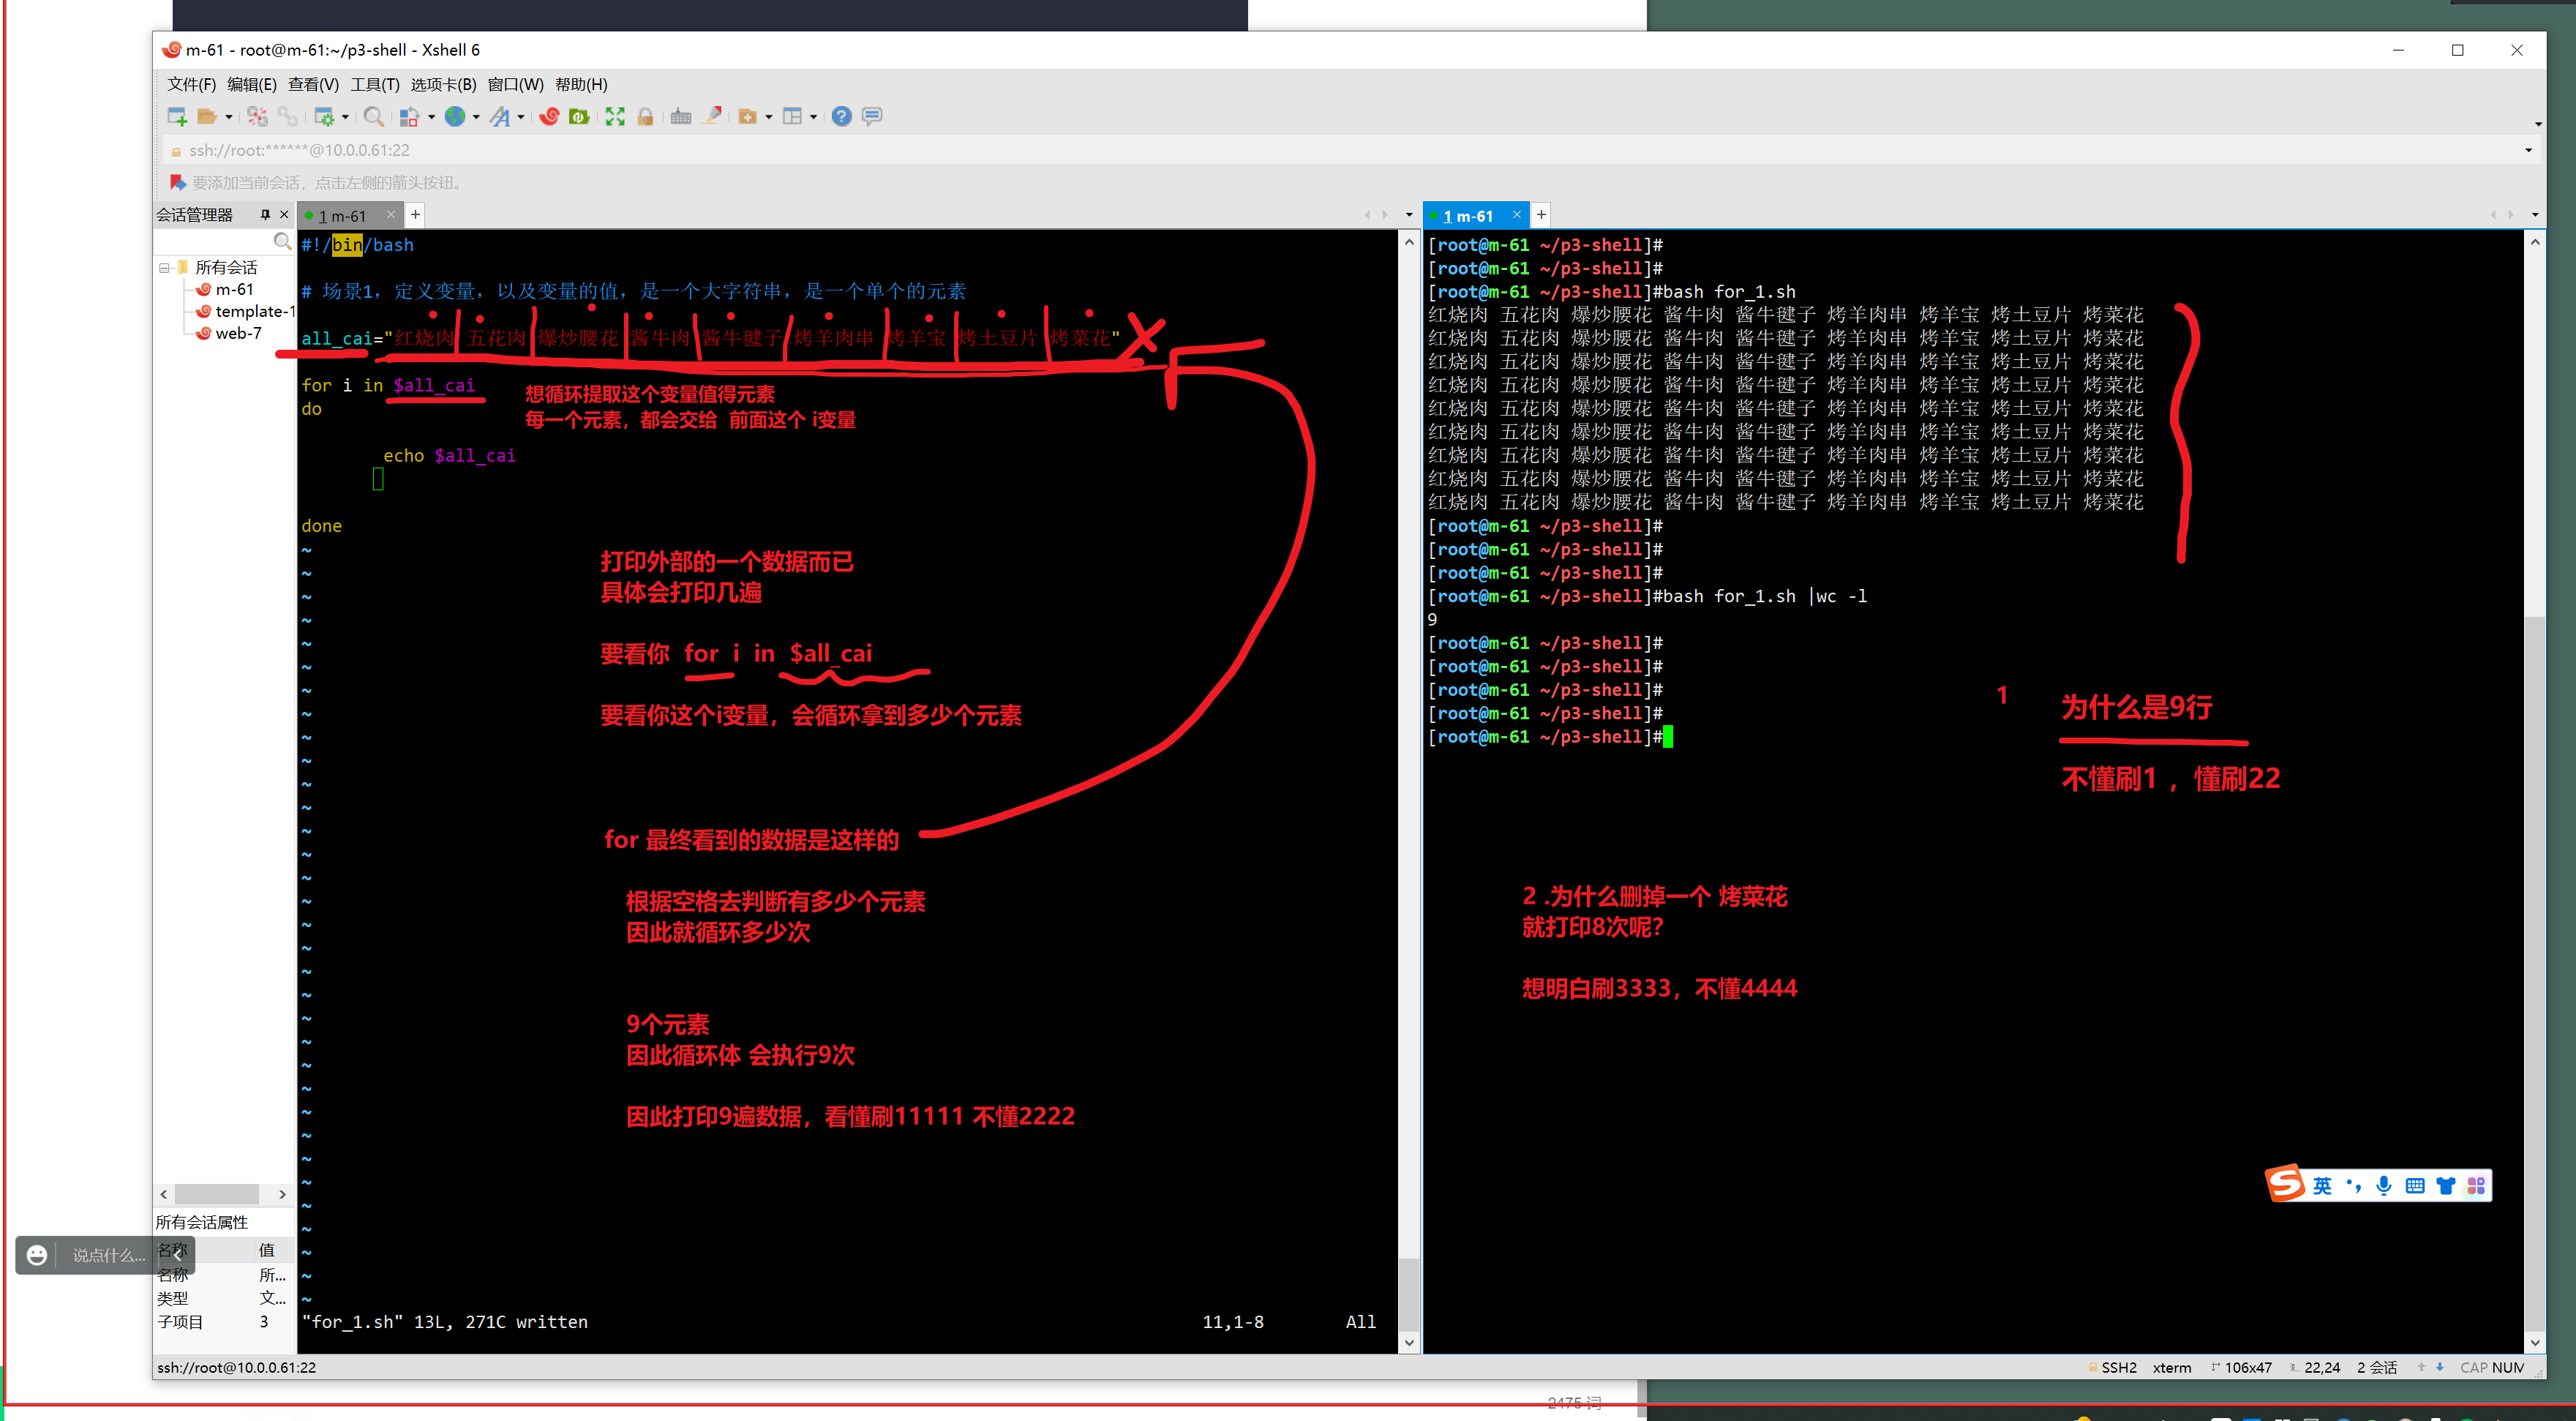
Task: Click the Find magnifier toolbar icon
Action: tap(373, 117)
